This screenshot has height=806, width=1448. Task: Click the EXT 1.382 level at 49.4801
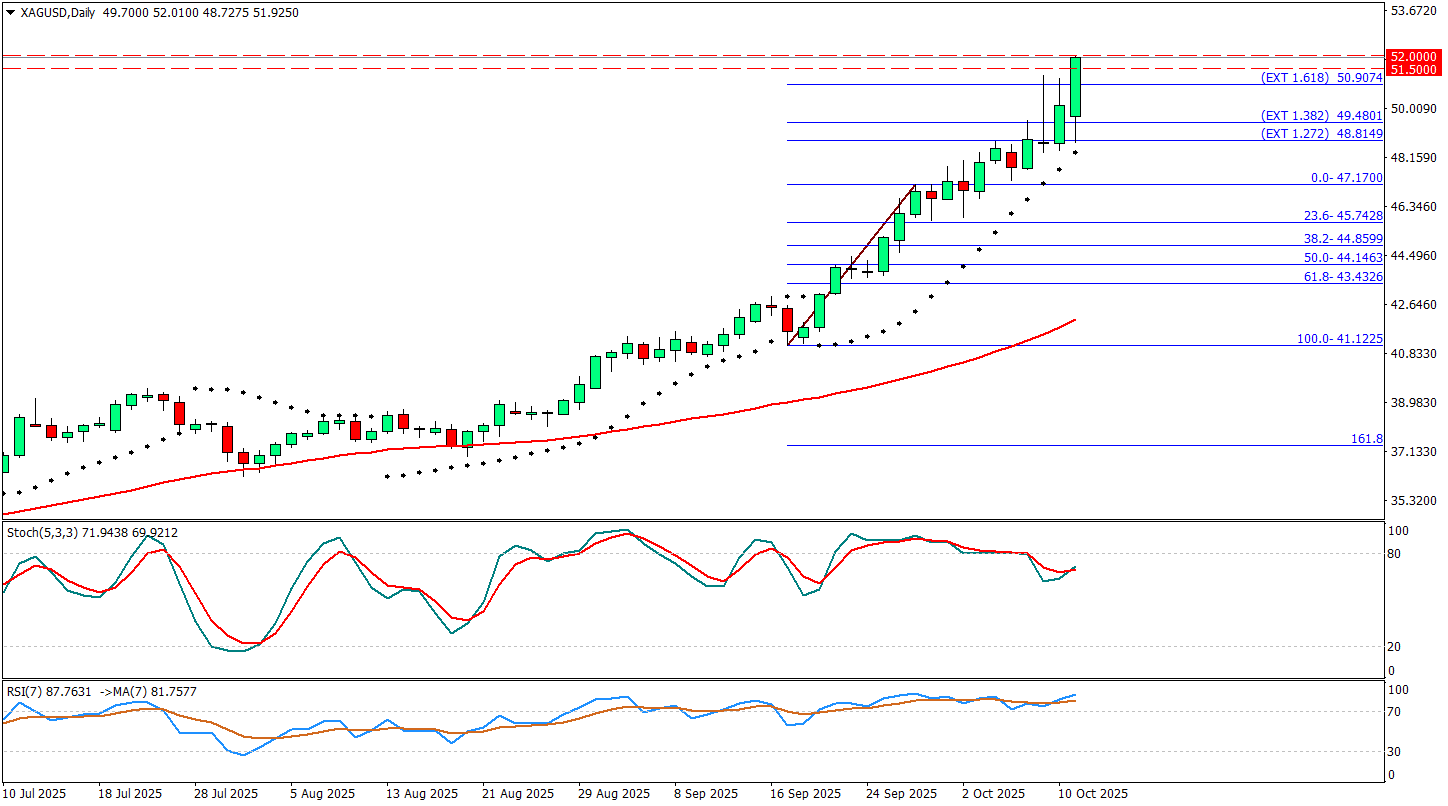(1321, 116)
